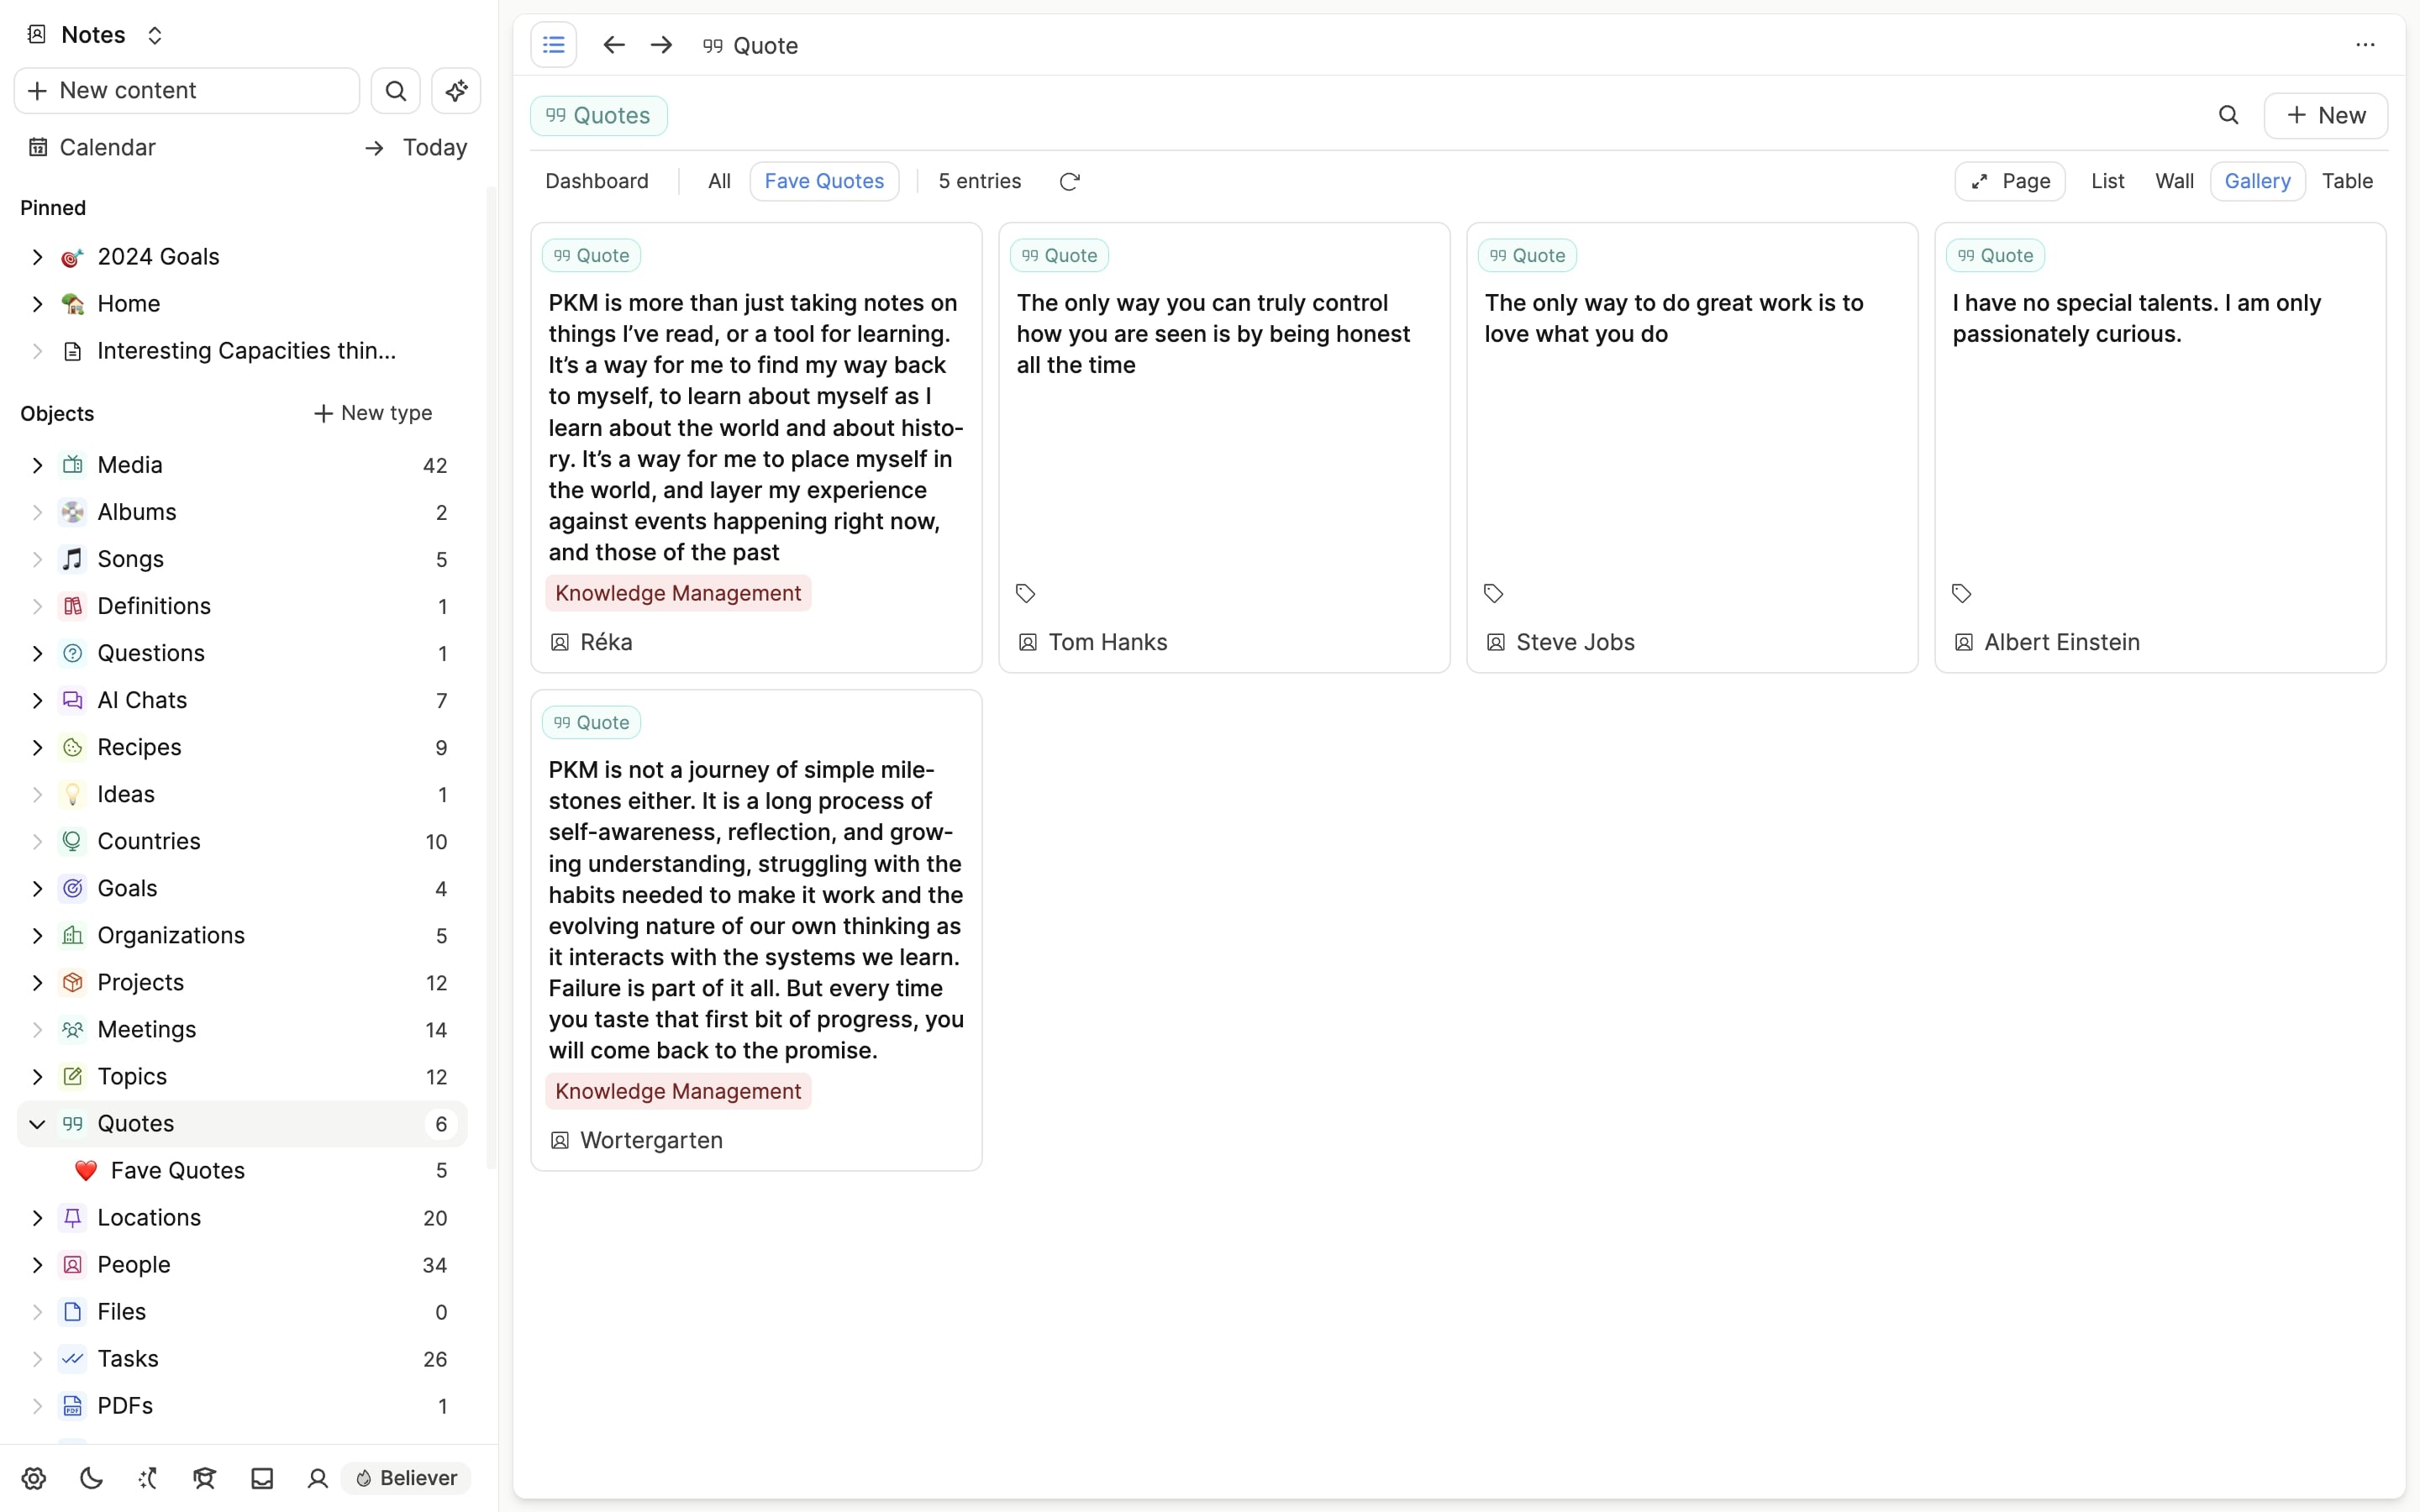Viewport: 2420px width, 1512px height.
Task: Switch to Table view
Action: pyautogui.click(x=2347, y=181)
